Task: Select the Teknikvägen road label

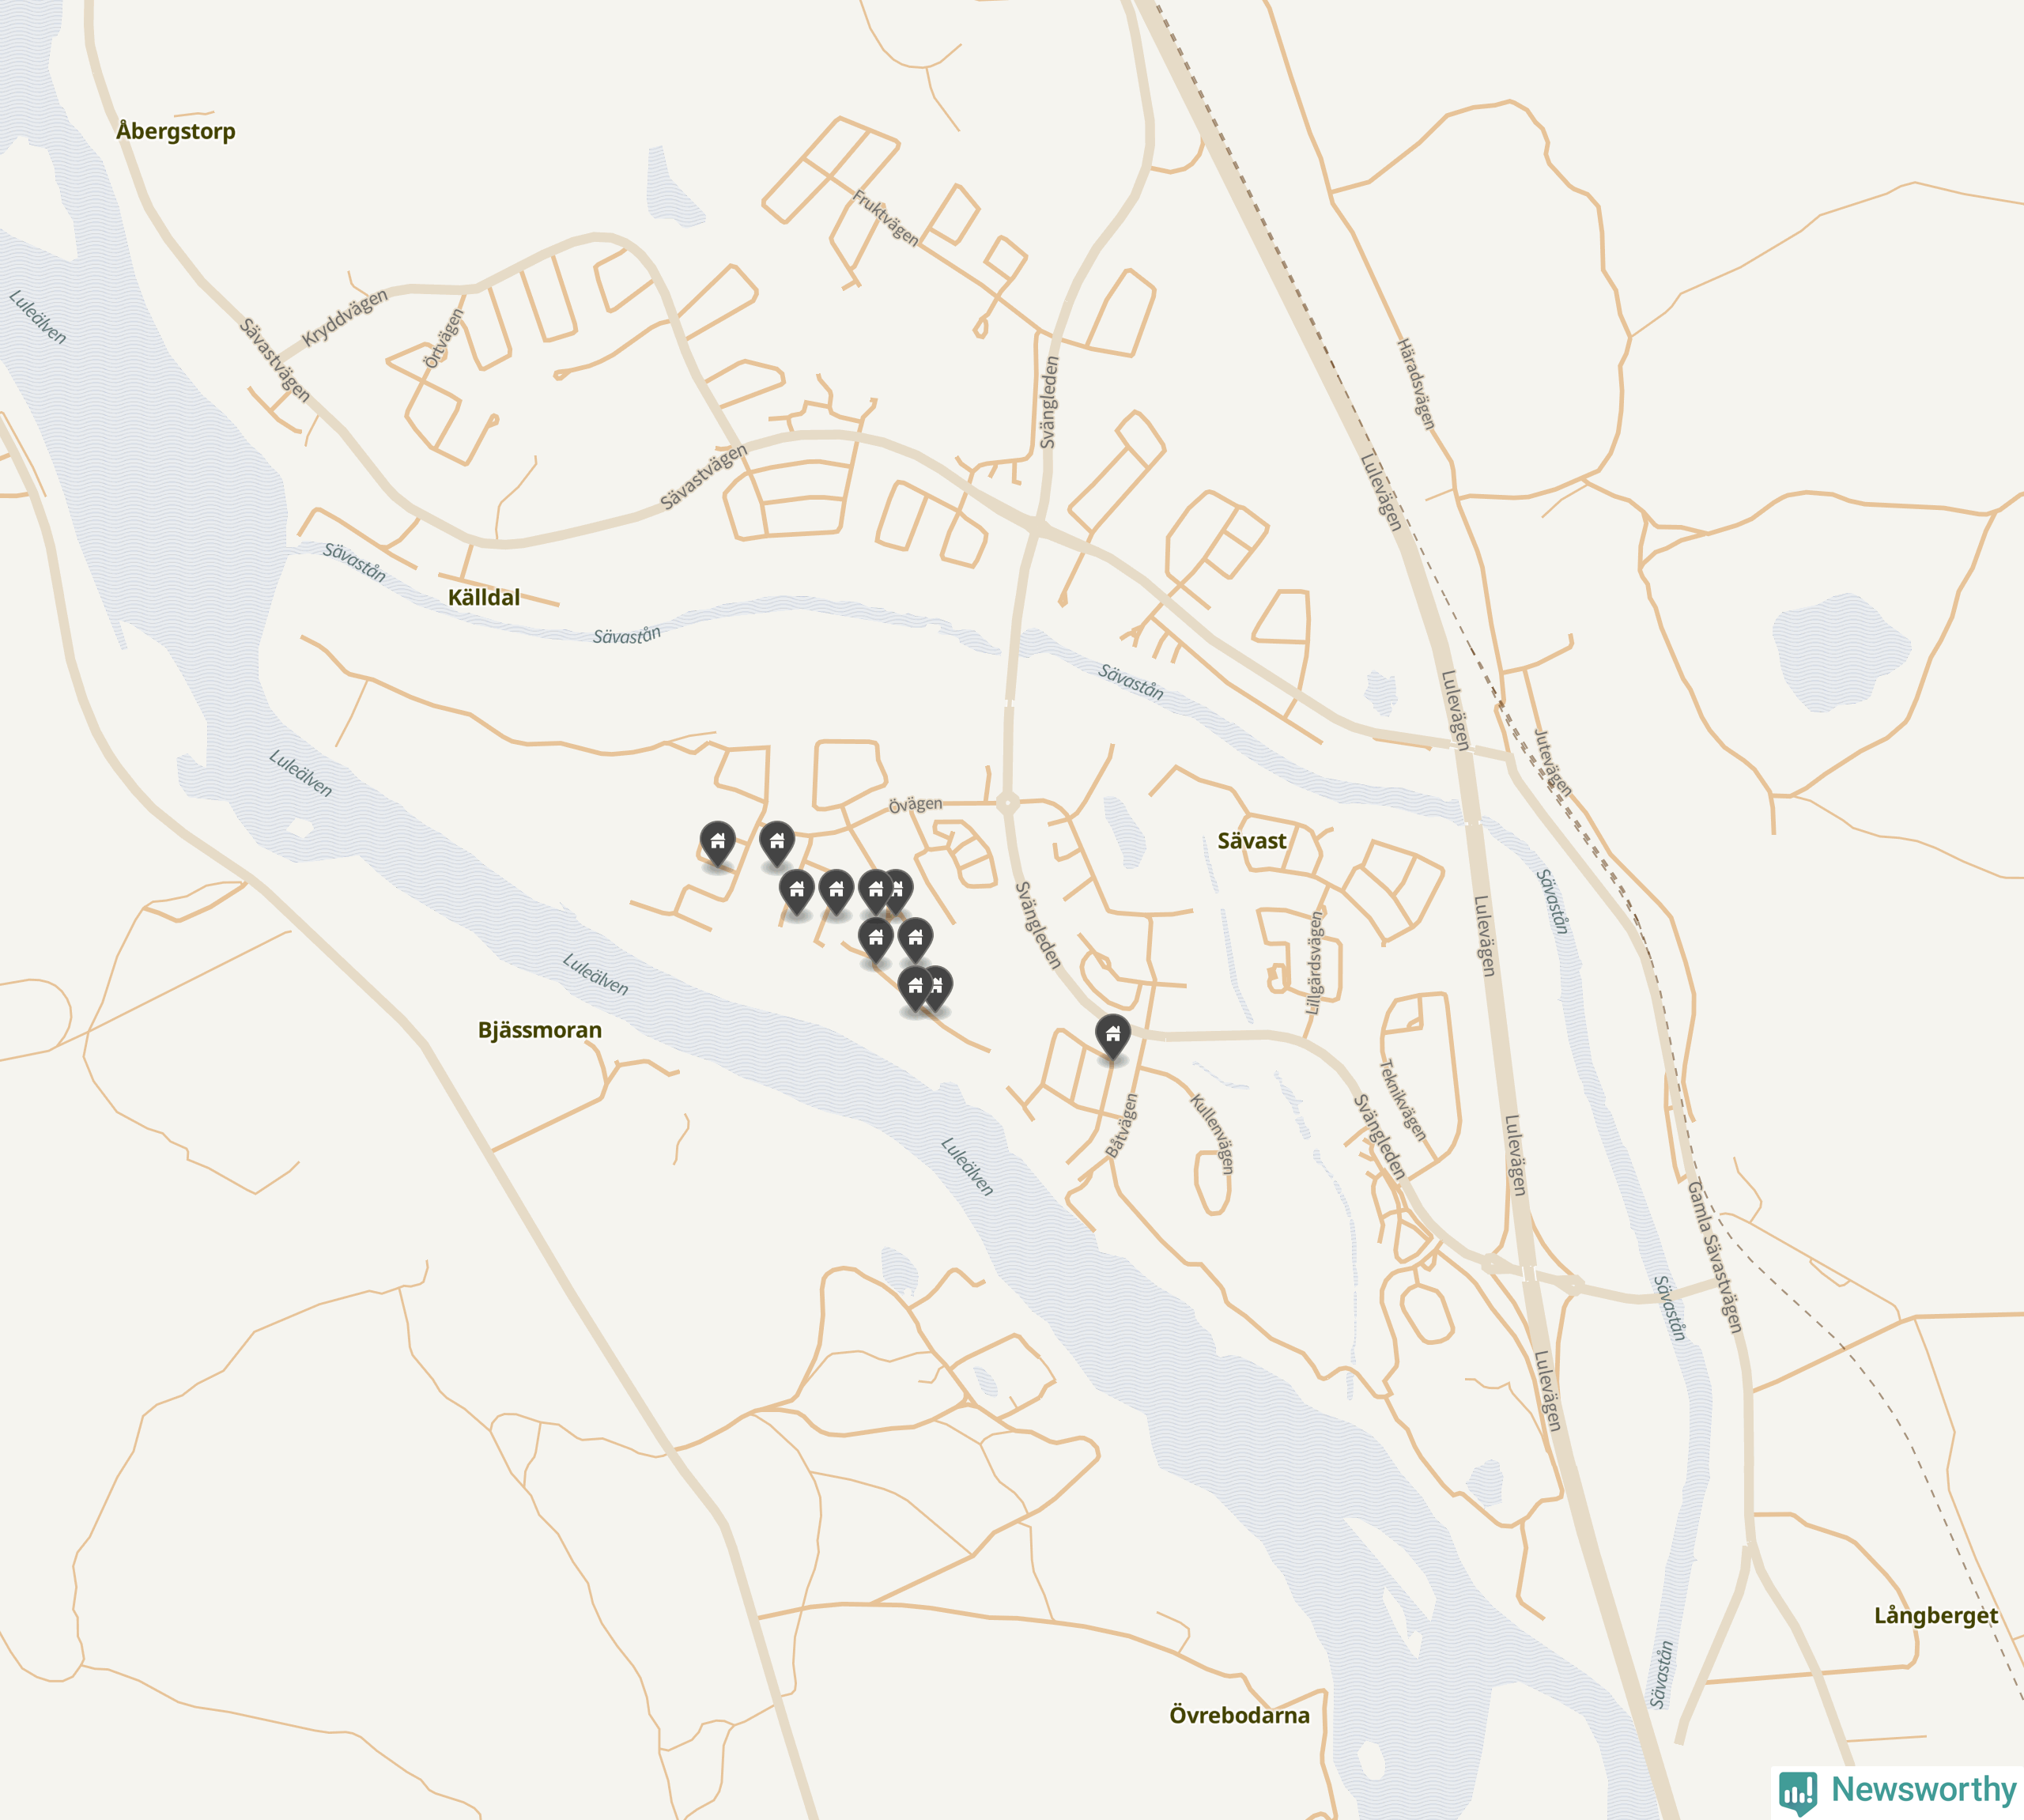Action: click(x=1402, y=1100)
